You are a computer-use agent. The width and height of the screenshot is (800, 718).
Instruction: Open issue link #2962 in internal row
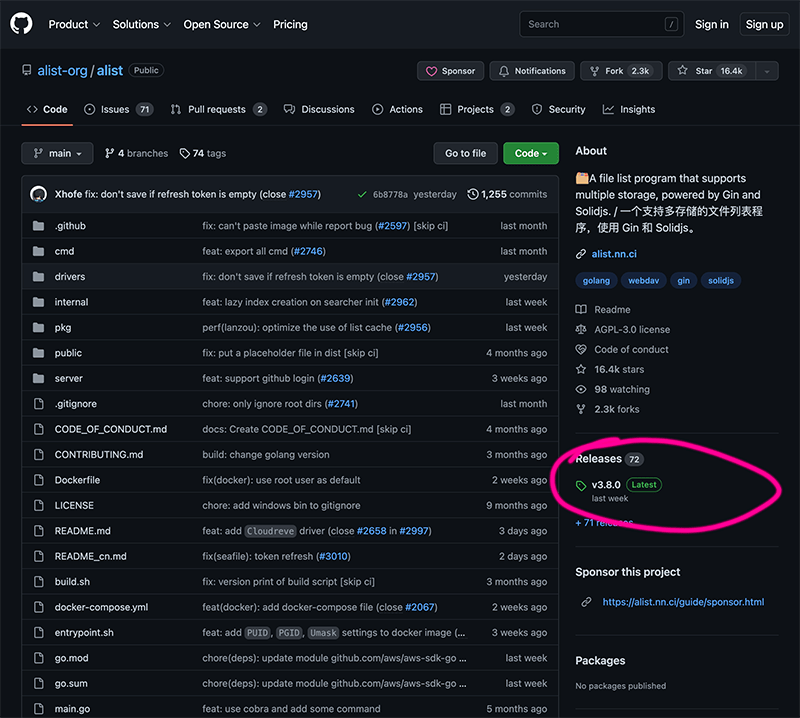(399, 302)
